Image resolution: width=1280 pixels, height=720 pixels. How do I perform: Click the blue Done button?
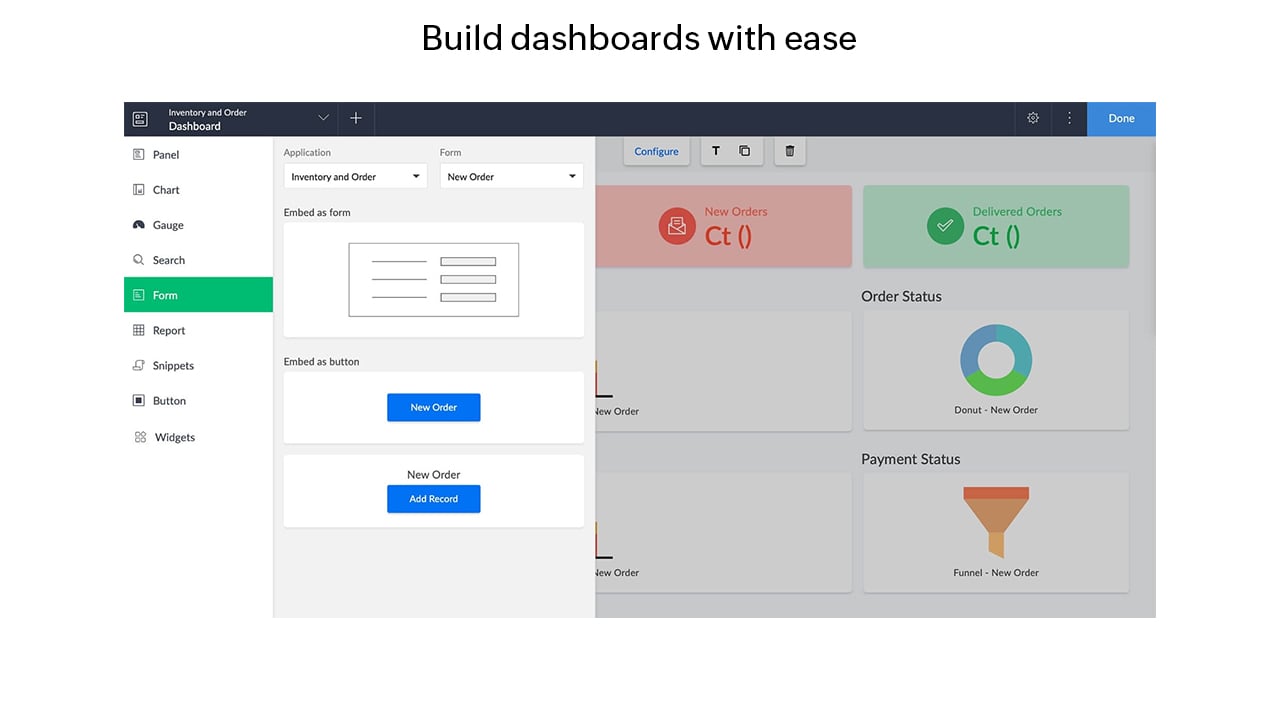(1121, 118)
